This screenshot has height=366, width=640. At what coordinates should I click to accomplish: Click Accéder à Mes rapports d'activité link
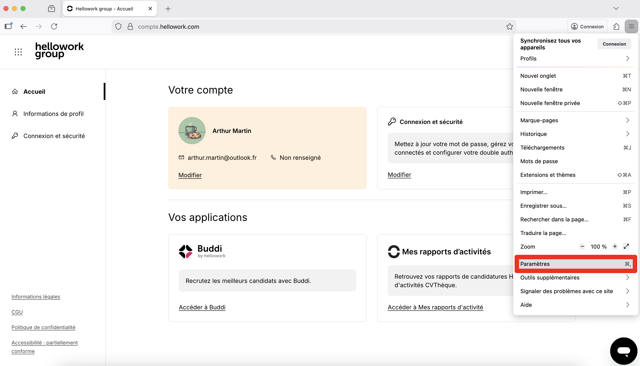[435, 307]
